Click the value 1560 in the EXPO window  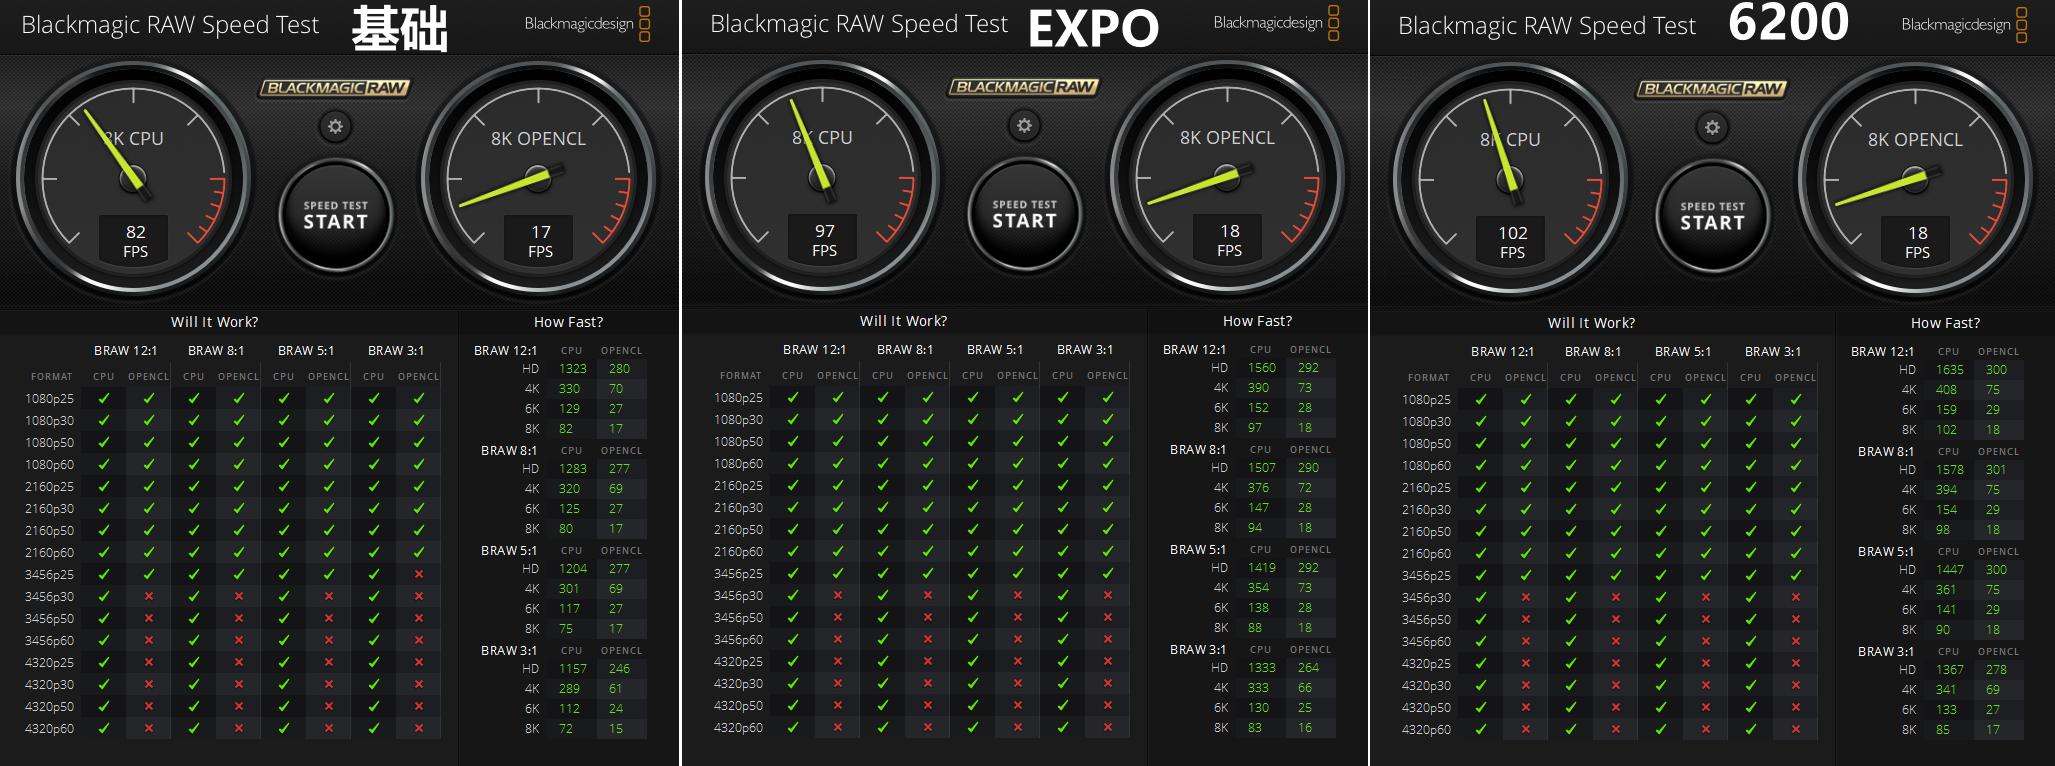pyautogui.click(x=1262, y=368)
